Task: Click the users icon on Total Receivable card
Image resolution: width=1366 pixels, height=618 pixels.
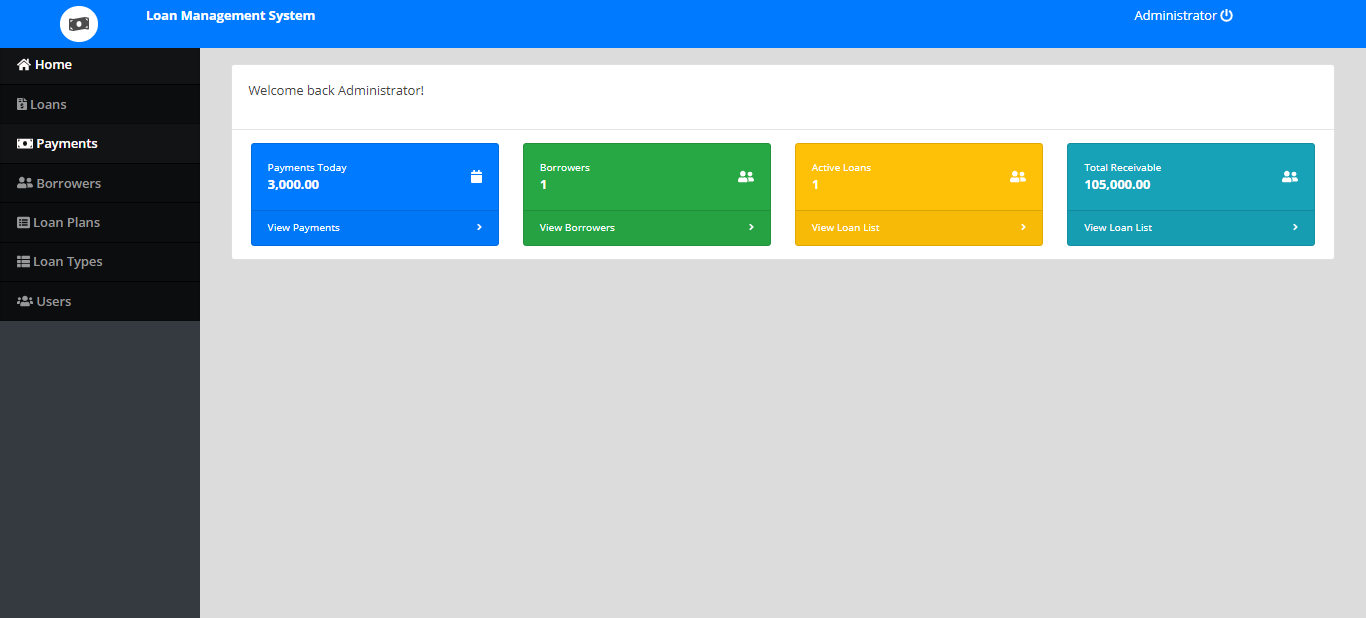Action: click(x=1290, y=177)
